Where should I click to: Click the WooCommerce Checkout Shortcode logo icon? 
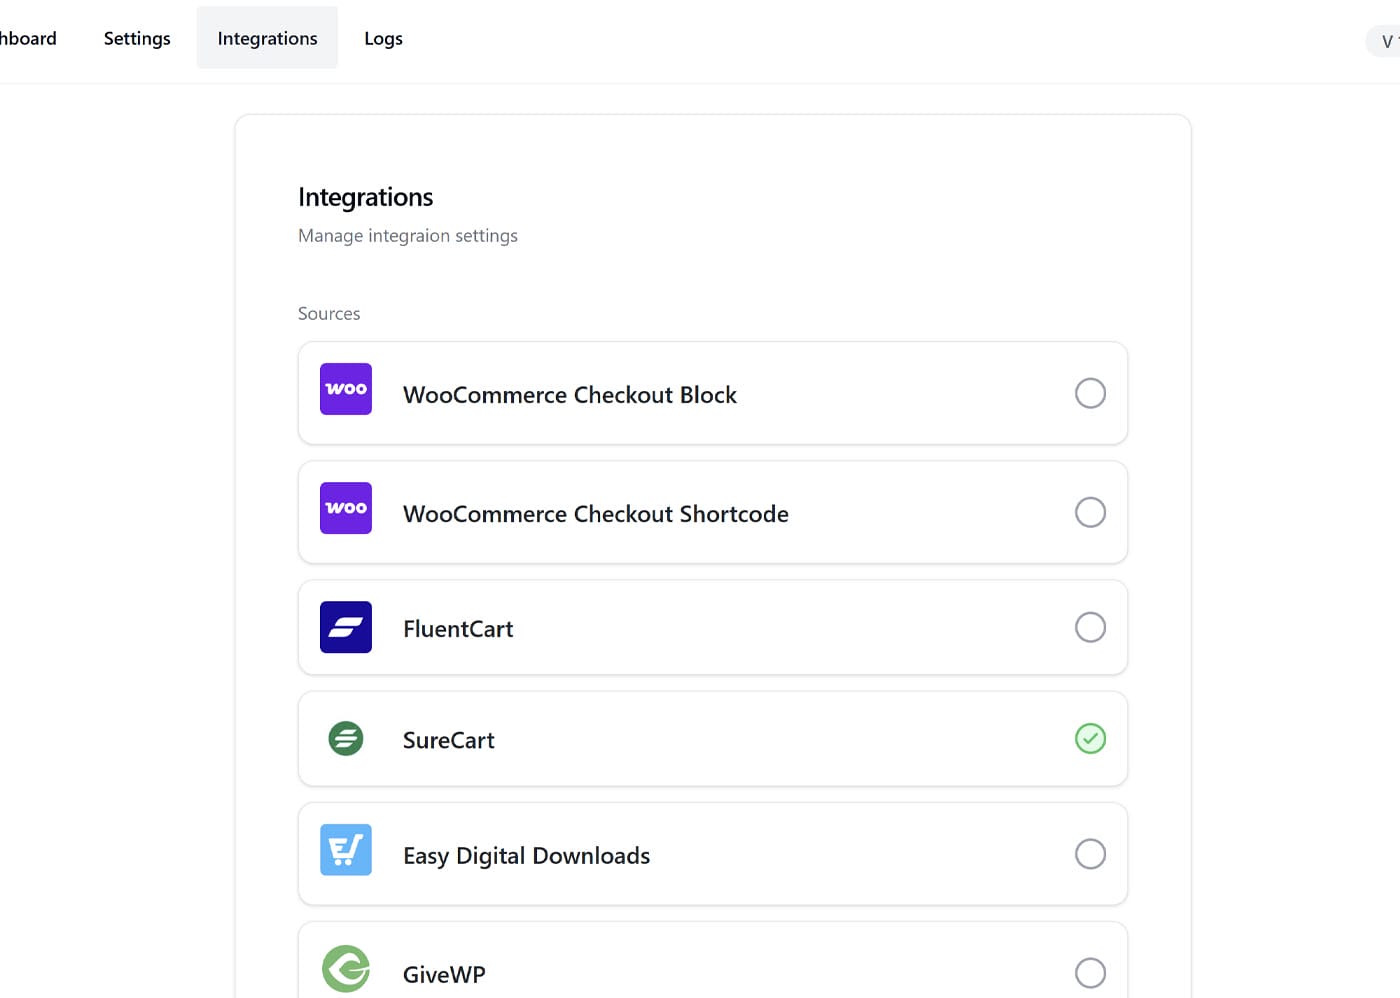click(346, 508)
